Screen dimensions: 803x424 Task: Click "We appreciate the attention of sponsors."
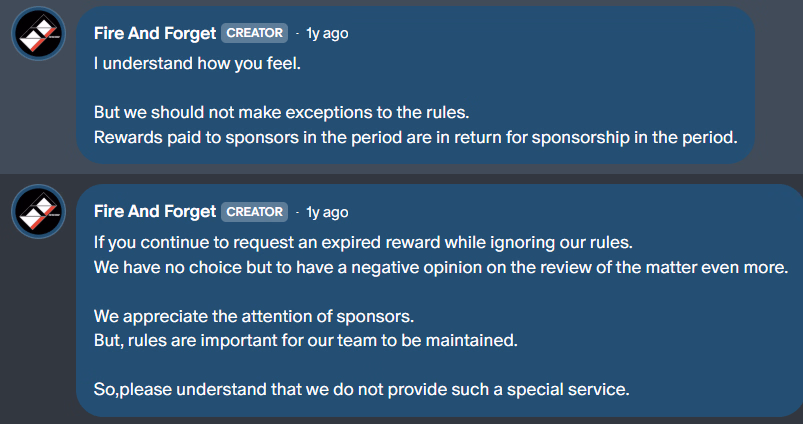(254, 317)
